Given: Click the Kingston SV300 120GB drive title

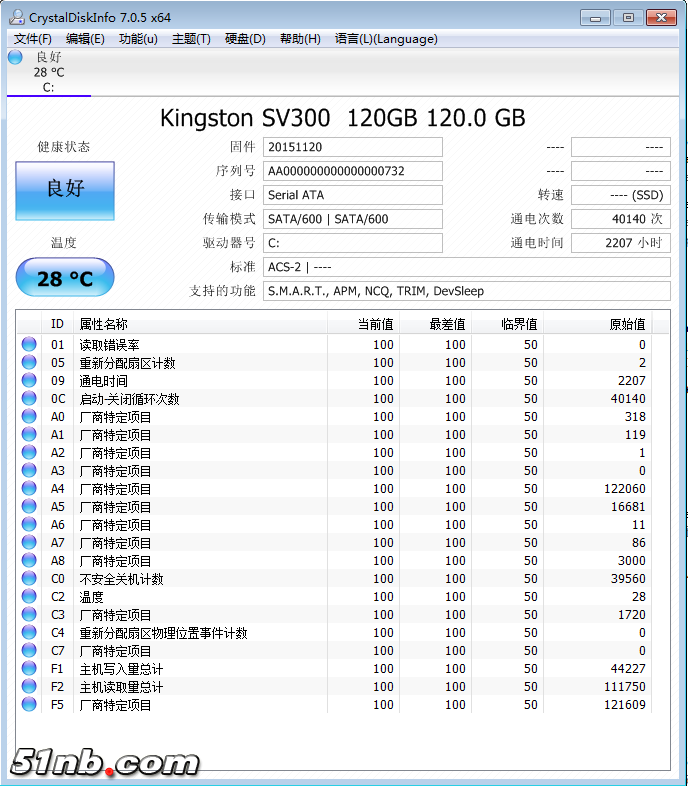Looking at the screenshot, I should tap(343, 118).
